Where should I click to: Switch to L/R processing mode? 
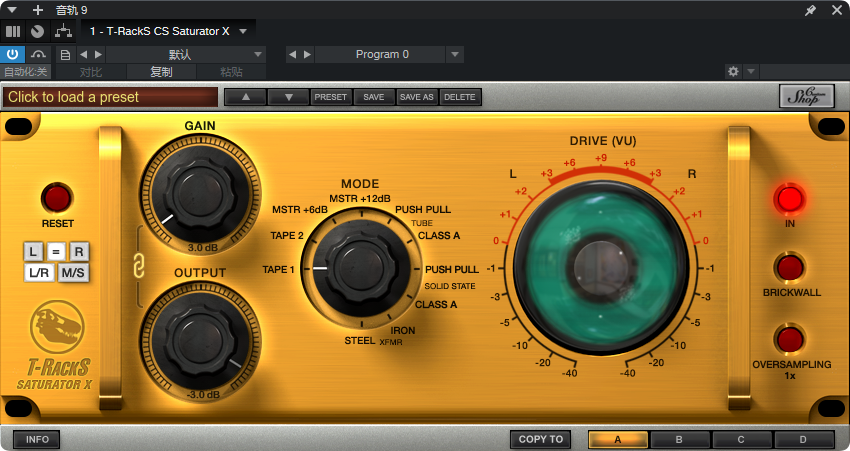tap(39, 273)
